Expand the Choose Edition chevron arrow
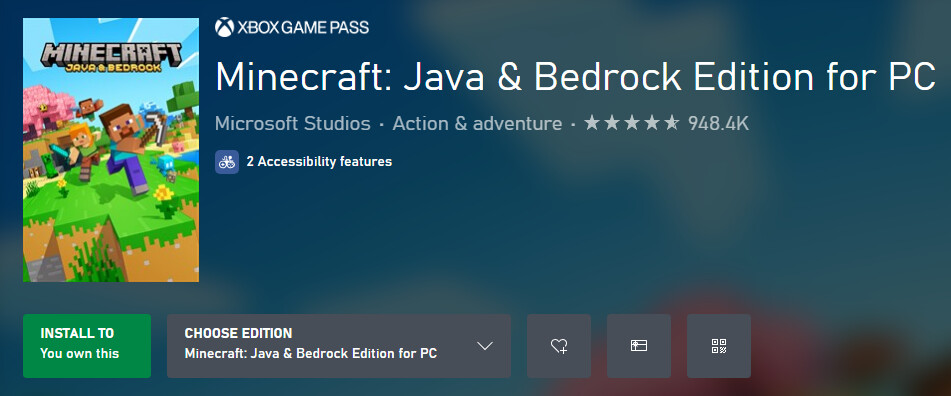Image resolution: width=951 pixels, height=396 pixels. pos(485,346)
